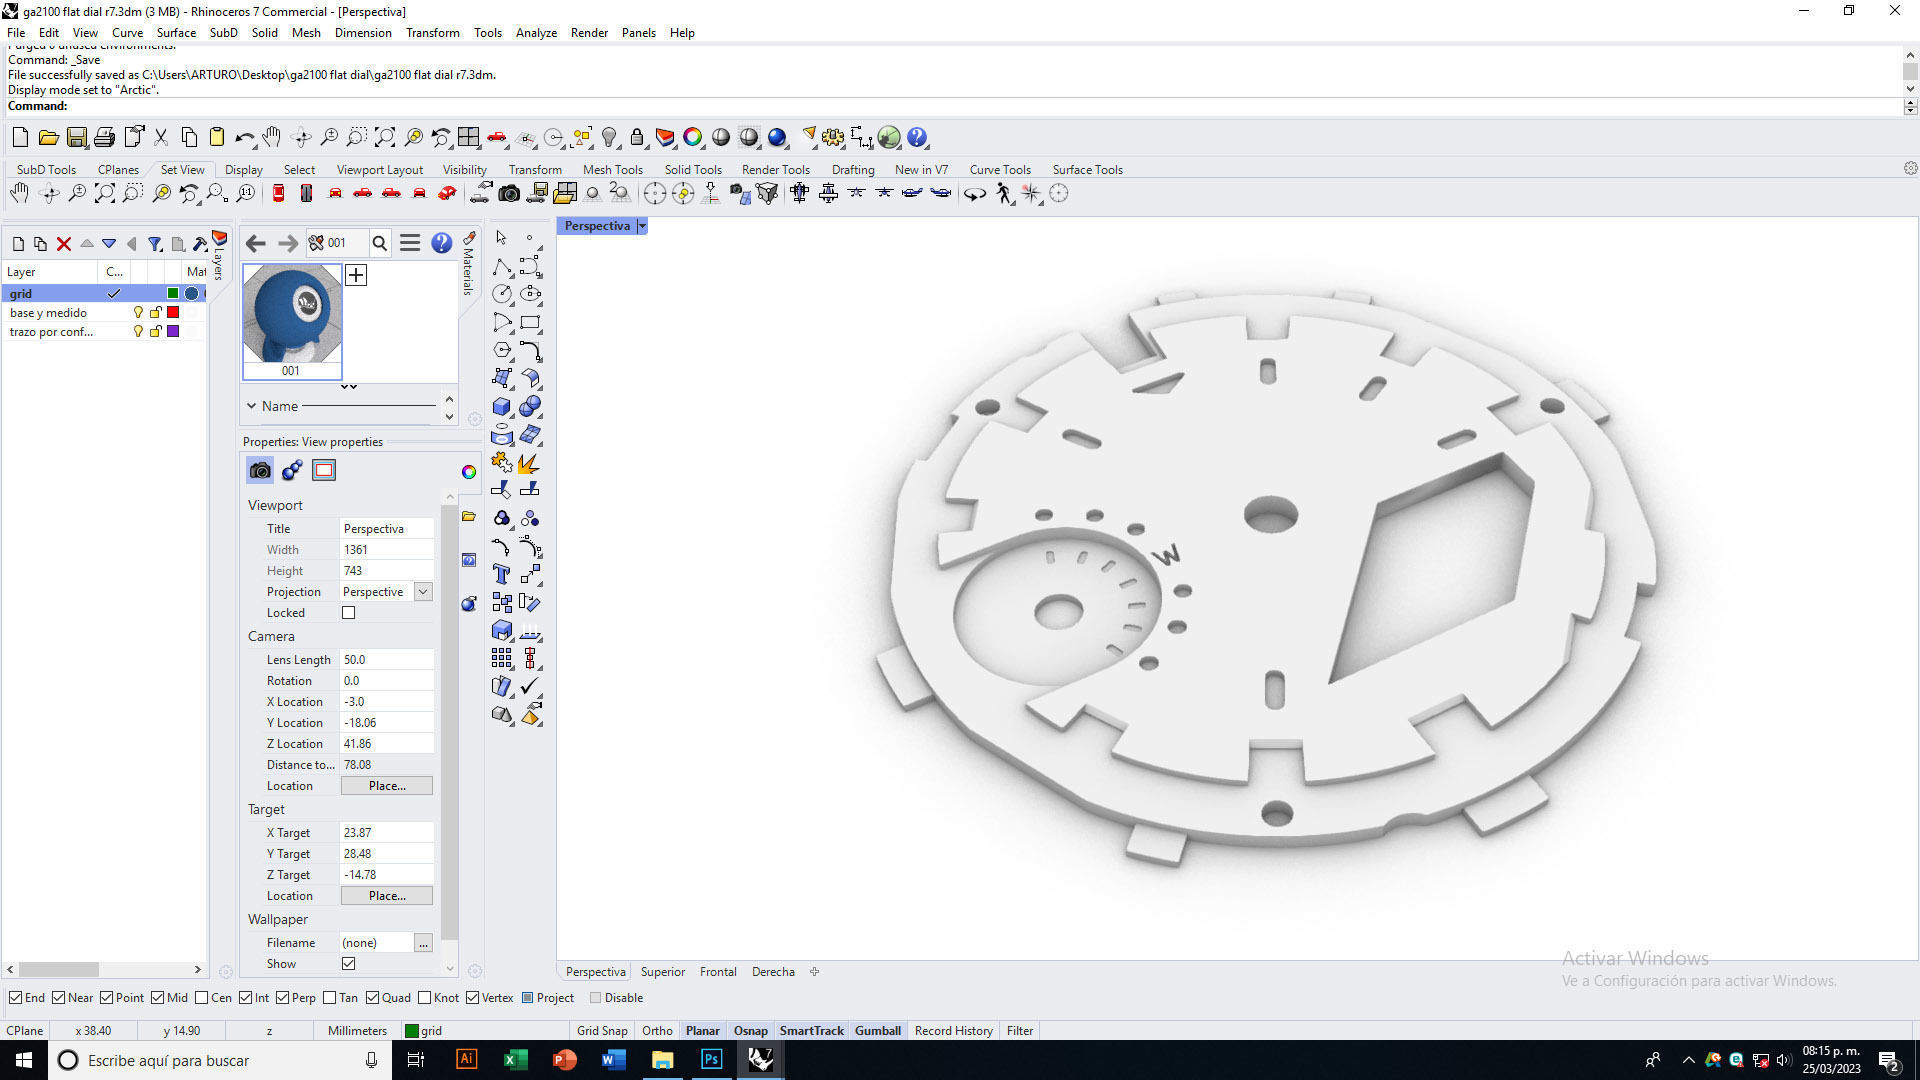This screenshot has height=1080, width=1920.
Task: Uncheck the wallpaper Show checkbox
Action: click(348, 963)
